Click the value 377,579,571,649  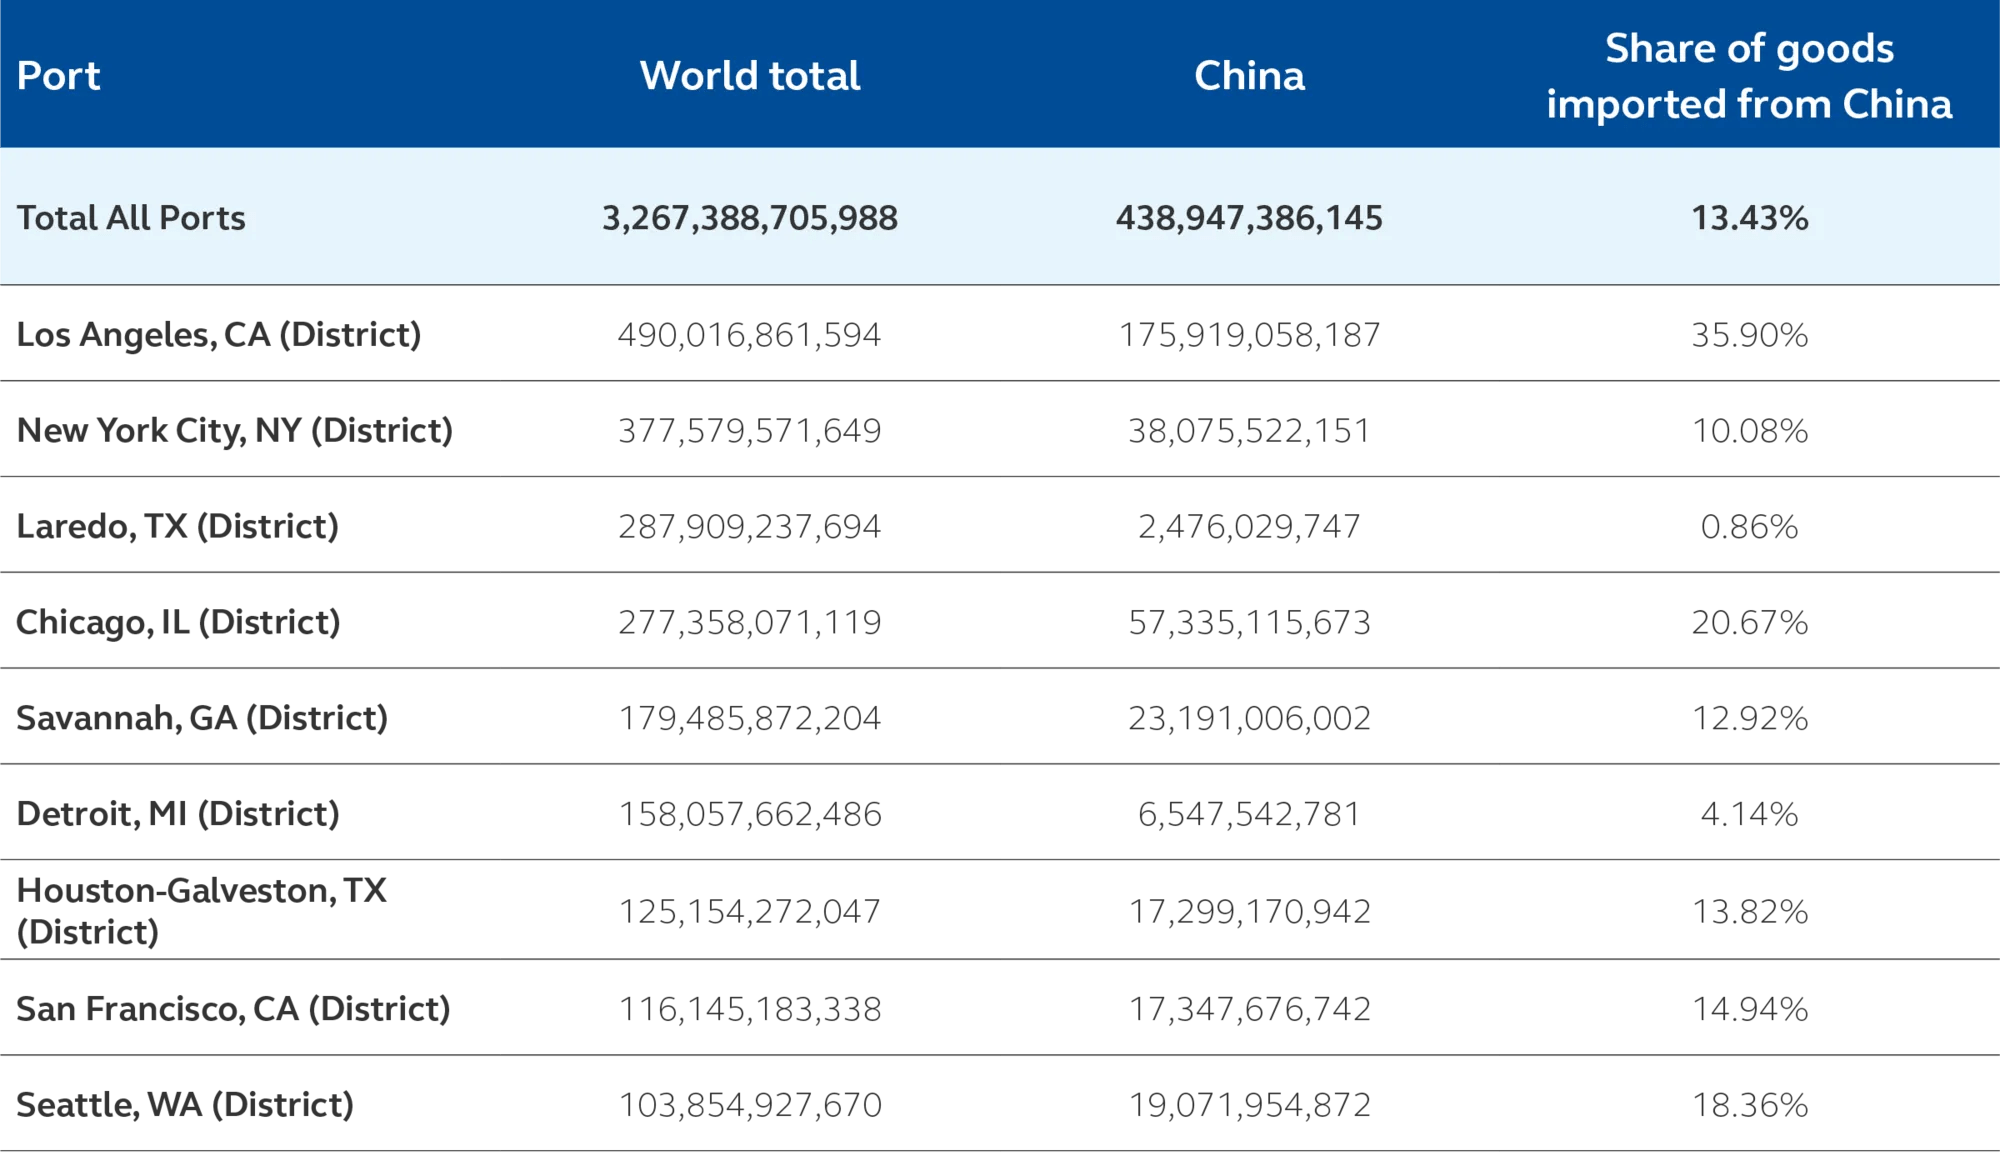coord(750,431)
